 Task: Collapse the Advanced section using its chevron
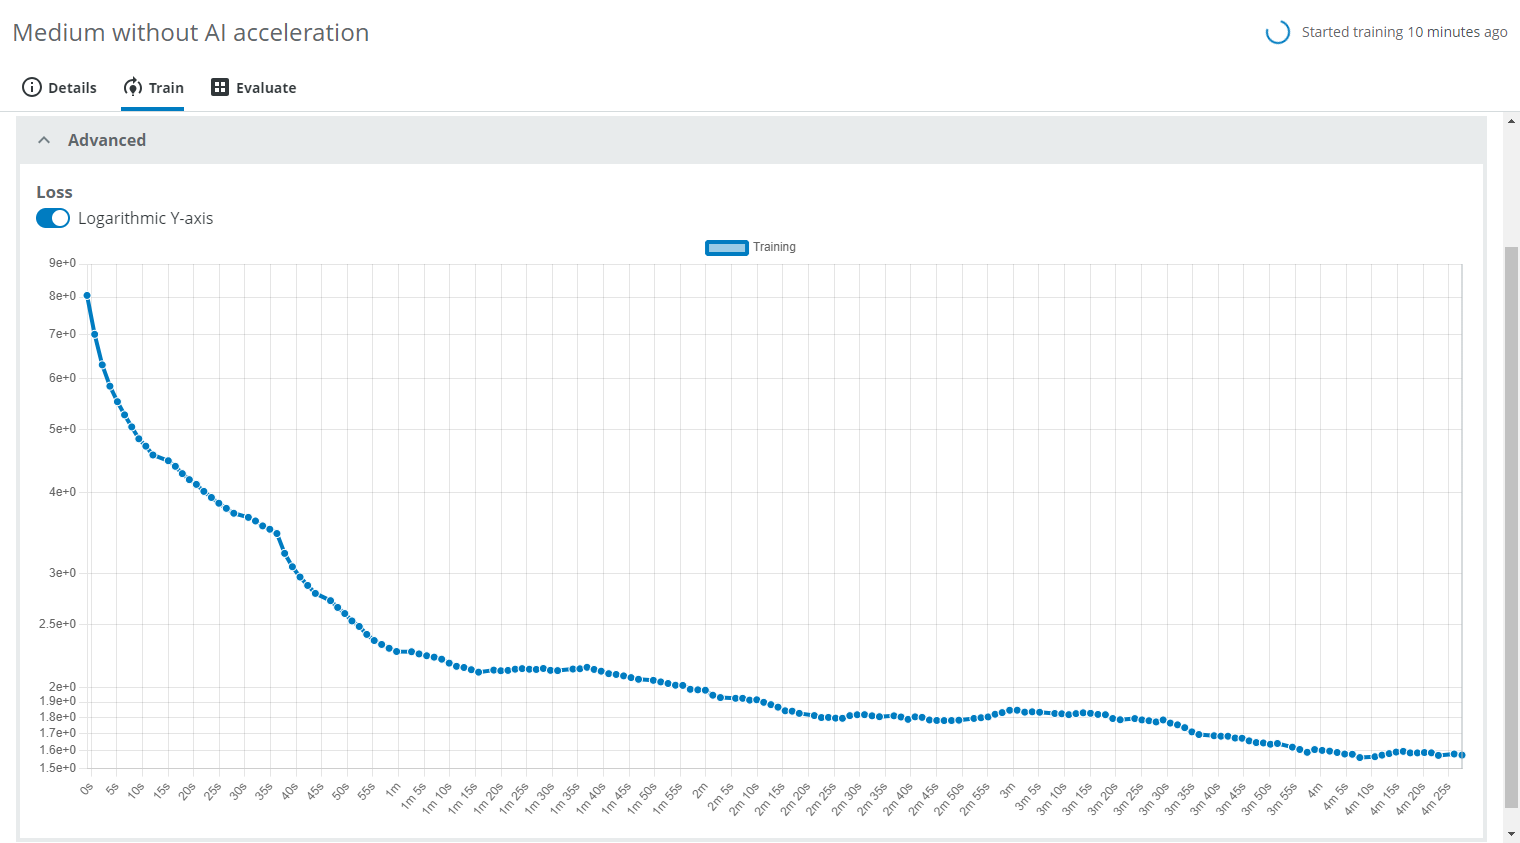(x=44, y=140)
